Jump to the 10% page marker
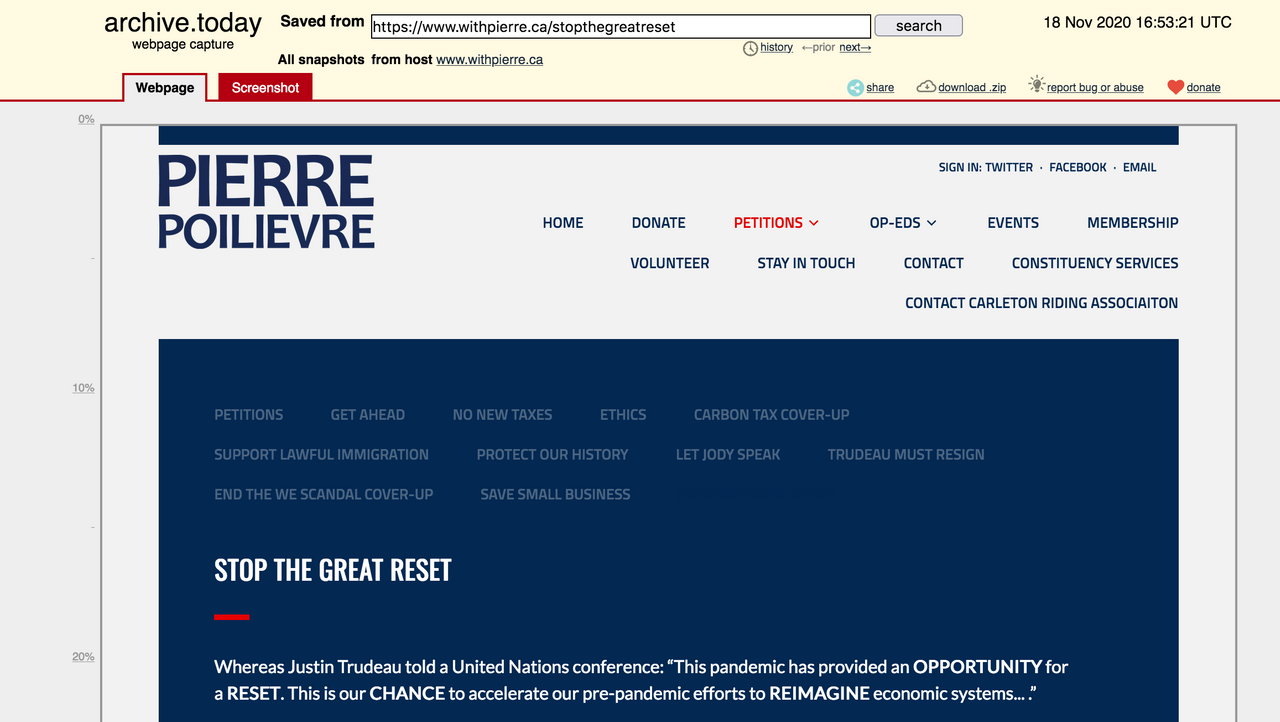The image size is (1280, 722). click(83, 388)
